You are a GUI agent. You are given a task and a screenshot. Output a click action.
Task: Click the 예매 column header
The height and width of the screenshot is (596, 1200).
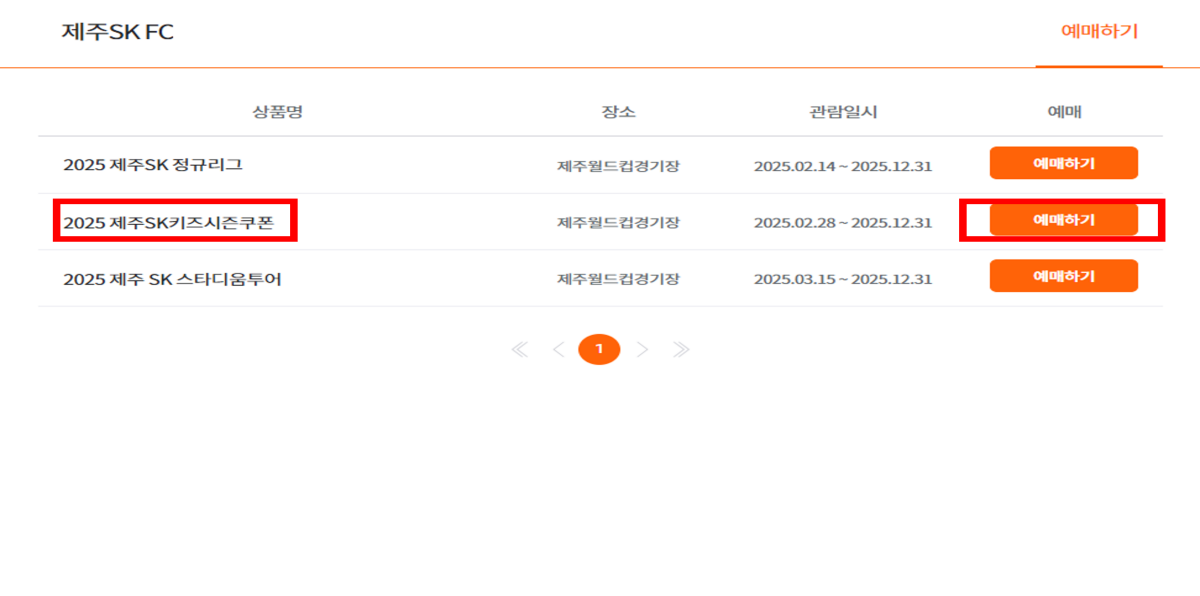coord(1064,112)
